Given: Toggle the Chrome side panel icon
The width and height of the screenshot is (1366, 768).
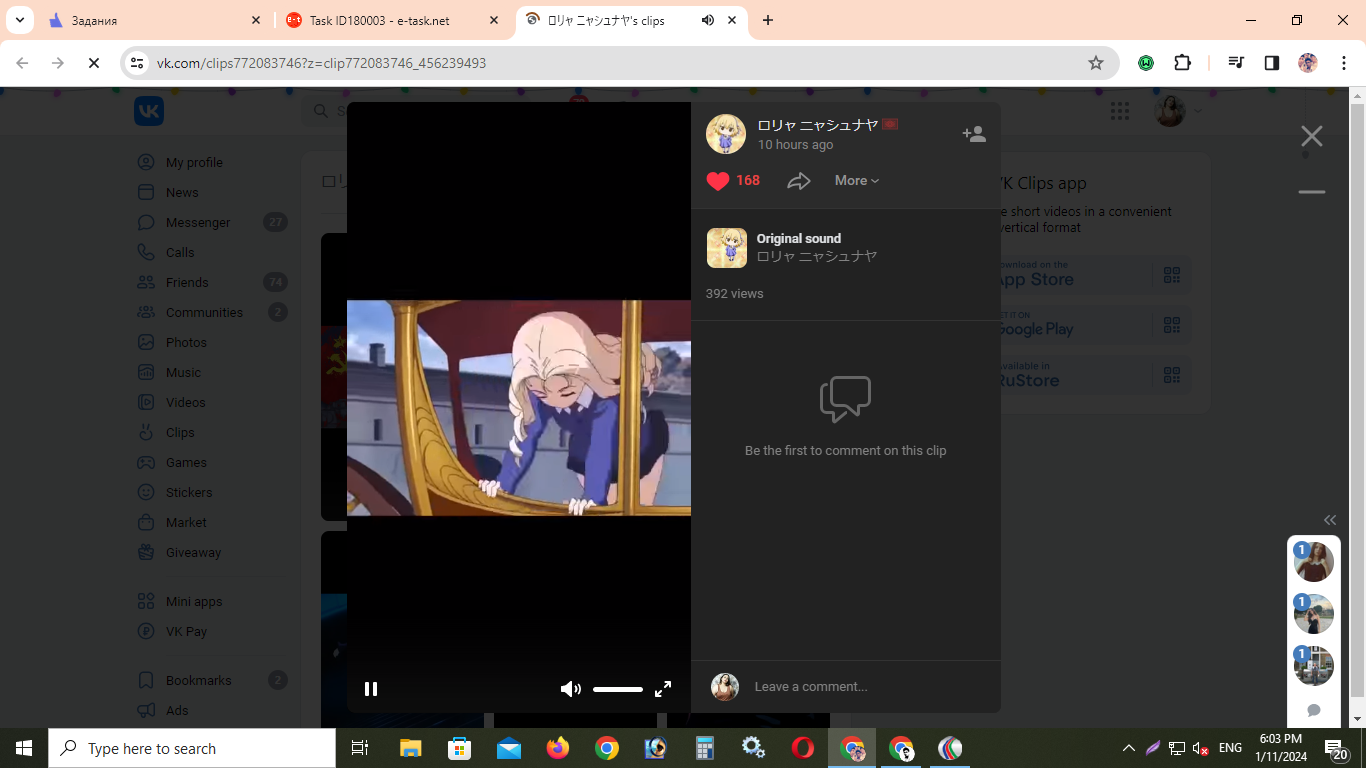Looking at the screenshot, I should (x=1272, y=63).
